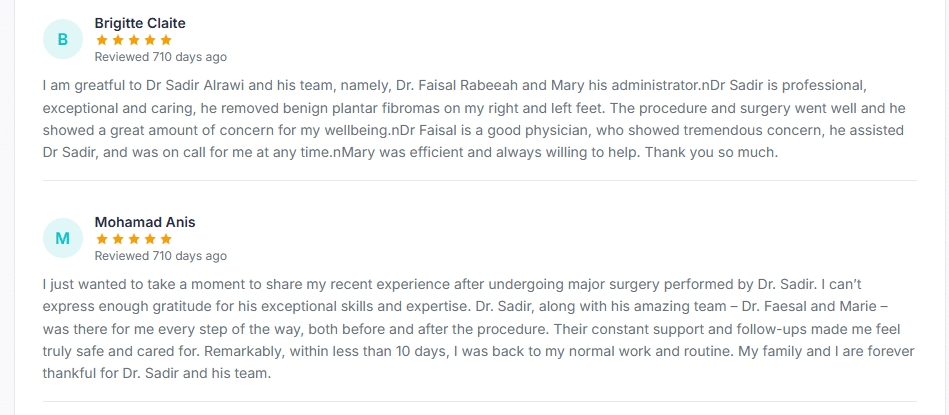Screen dimensions: 949x415
Task: Click "Reviewed 710 days ago" under Mohamad Anis
Action: point(160,256)
